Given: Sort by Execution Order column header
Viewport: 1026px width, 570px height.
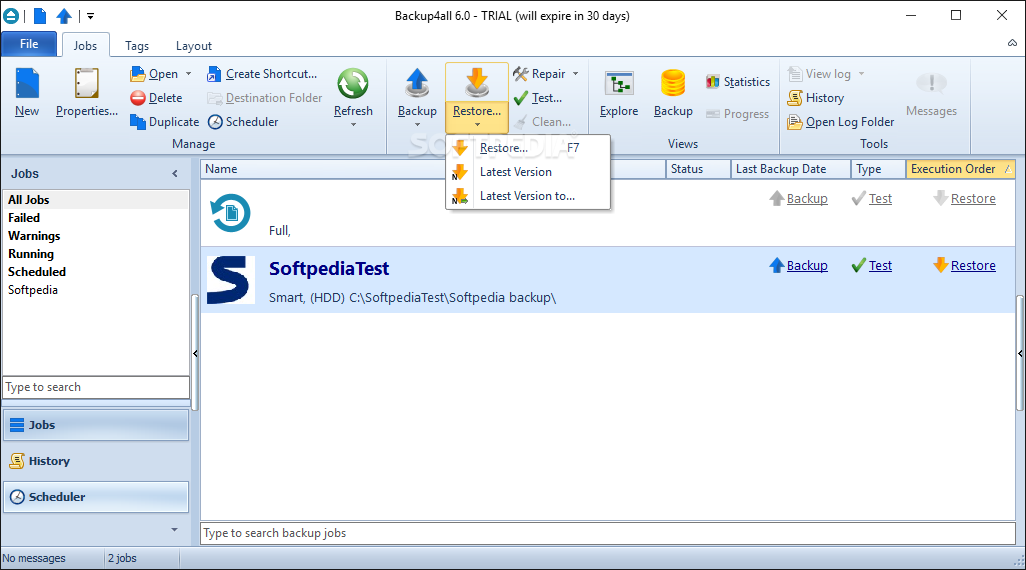Looking at the screenshot, I should click(961, 169).
